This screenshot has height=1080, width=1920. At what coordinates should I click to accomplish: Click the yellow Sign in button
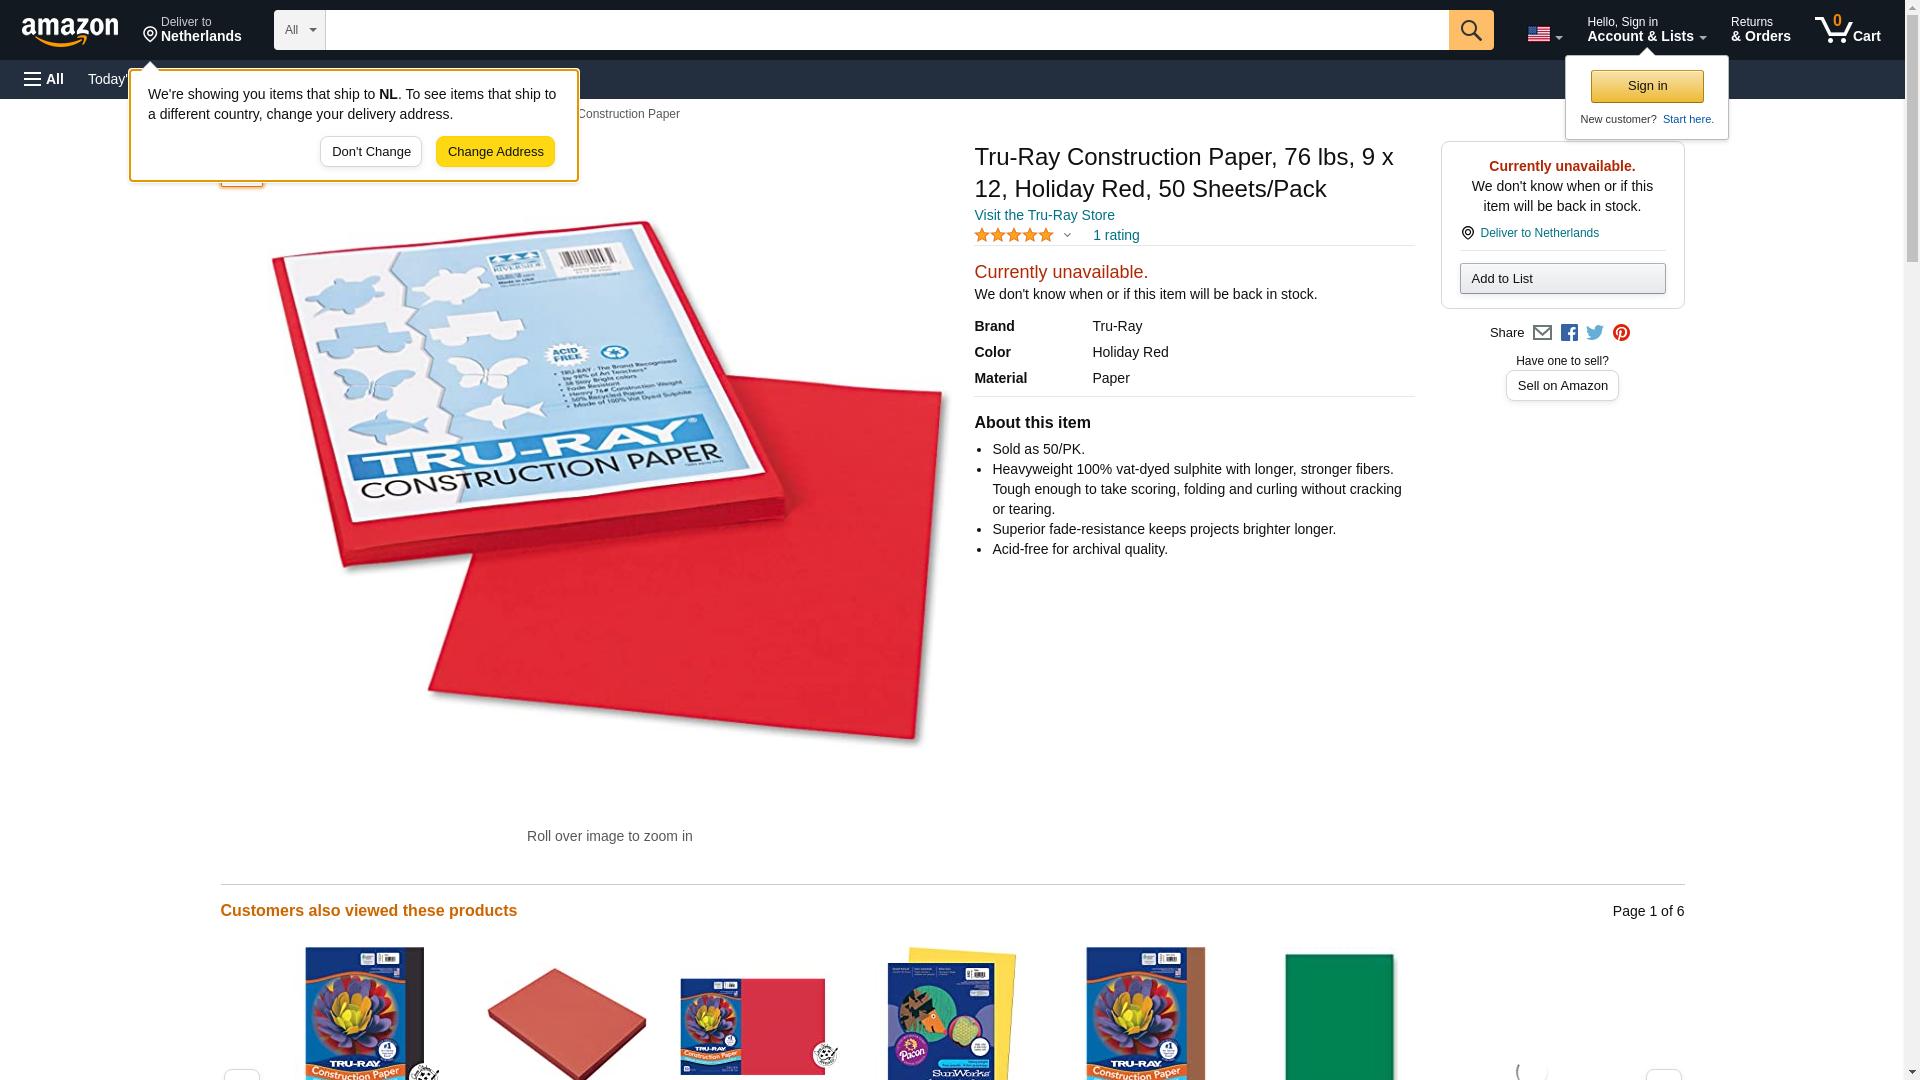[x=1646, y=86]
